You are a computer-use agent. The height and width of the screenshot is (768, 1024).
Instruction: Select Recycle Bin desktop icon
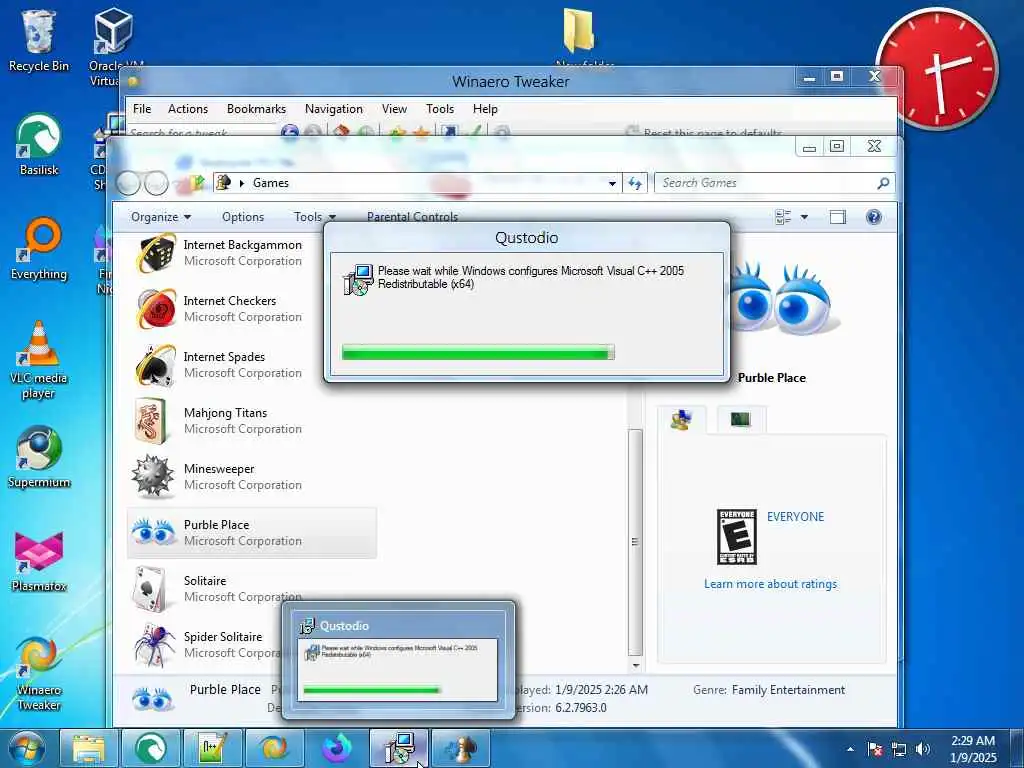pyautogui.click(x=39, y=40)
